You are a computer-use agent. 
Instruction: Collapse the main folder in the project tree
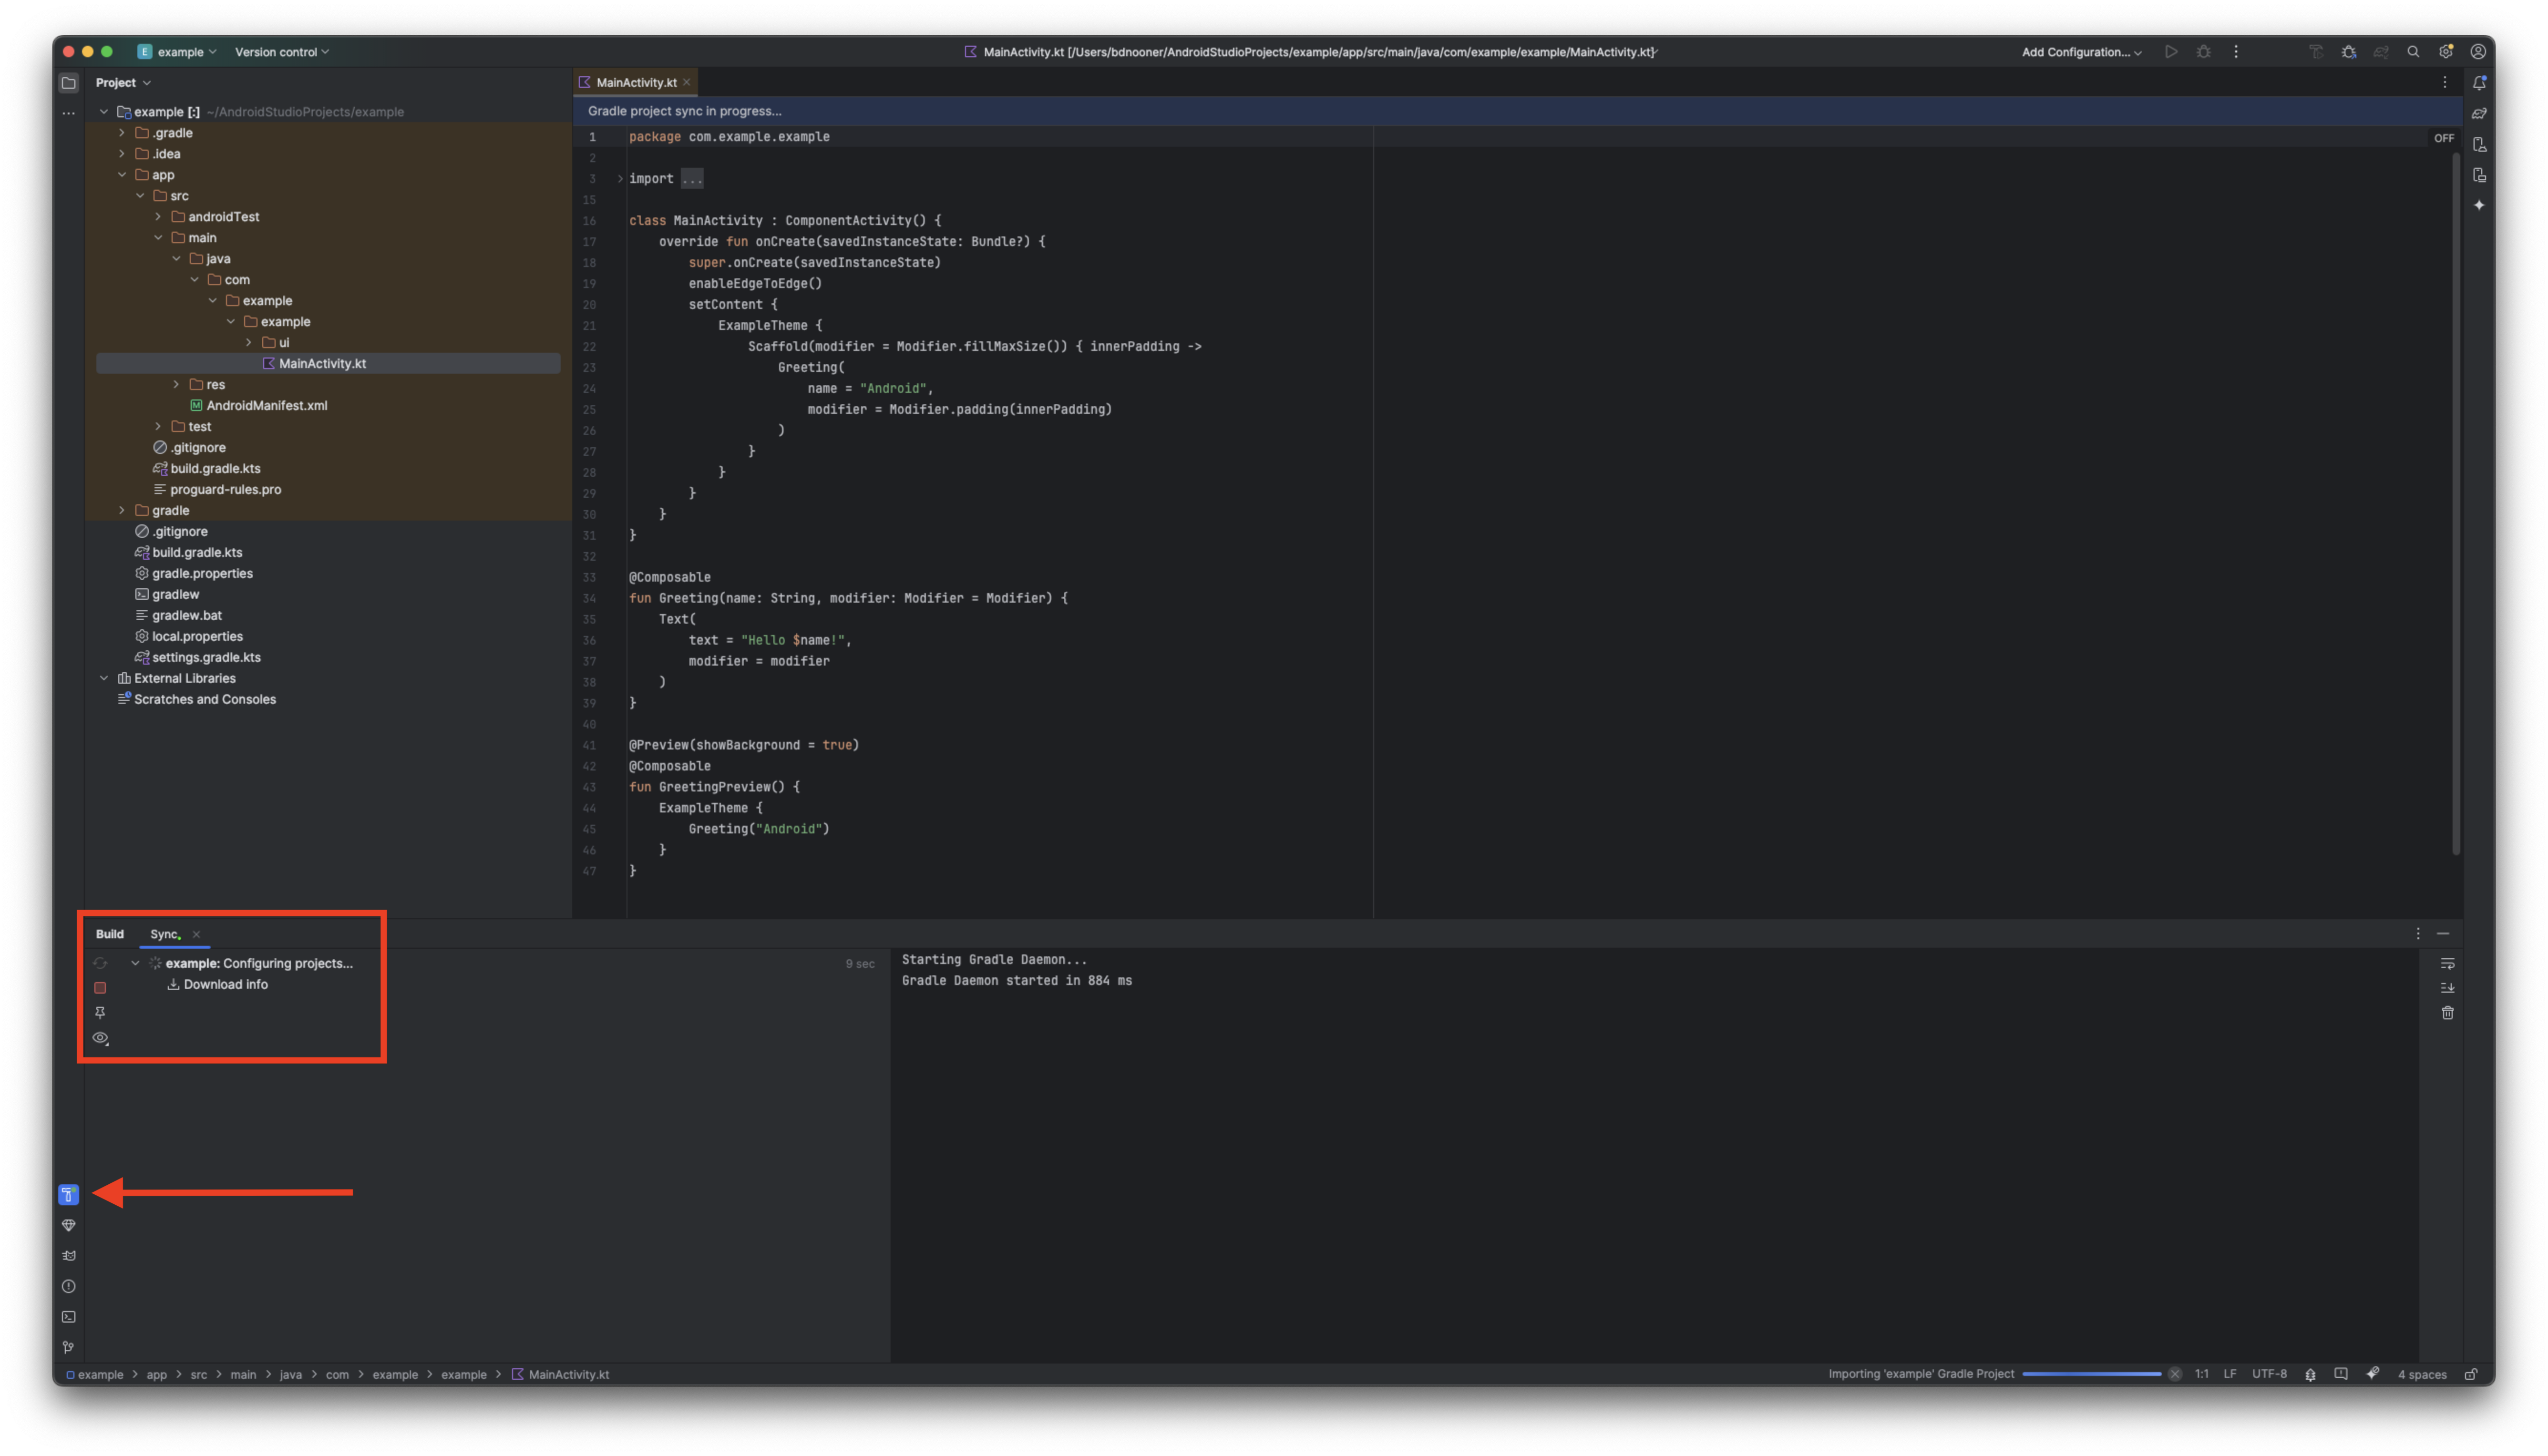(x=159, y=237)
